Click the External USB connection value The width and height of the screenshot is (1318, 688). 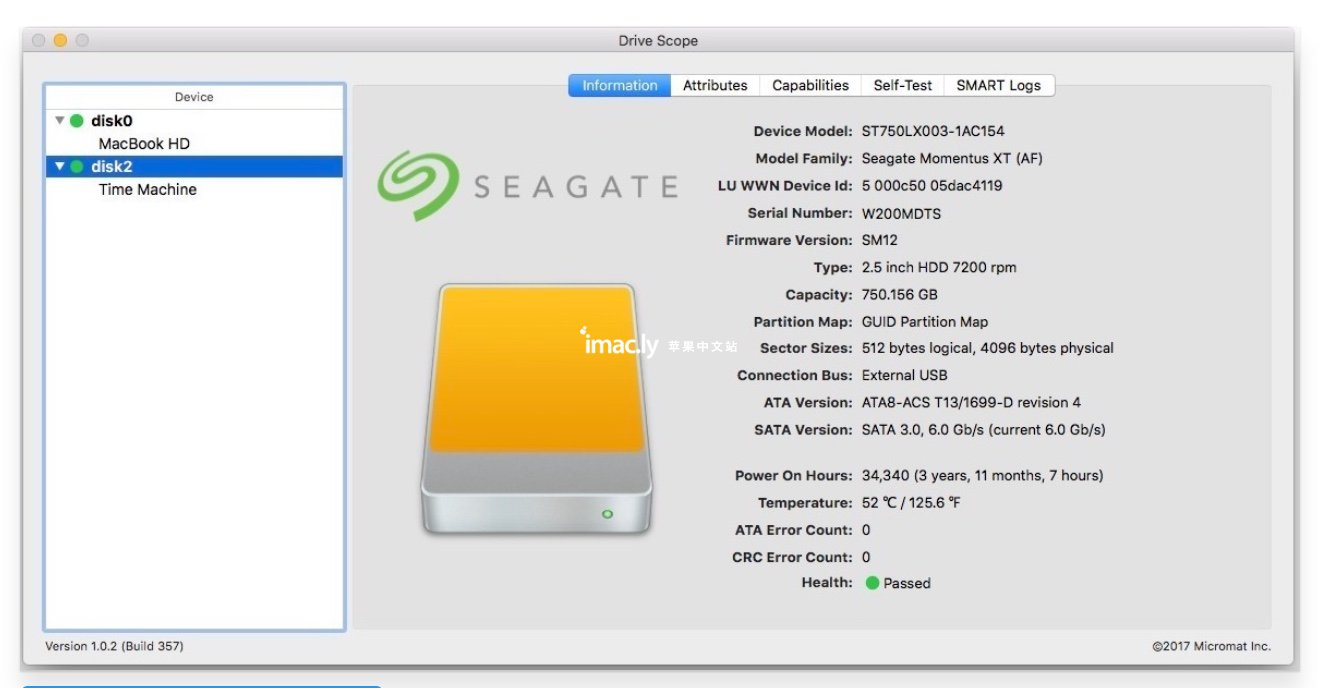point(904,375)
